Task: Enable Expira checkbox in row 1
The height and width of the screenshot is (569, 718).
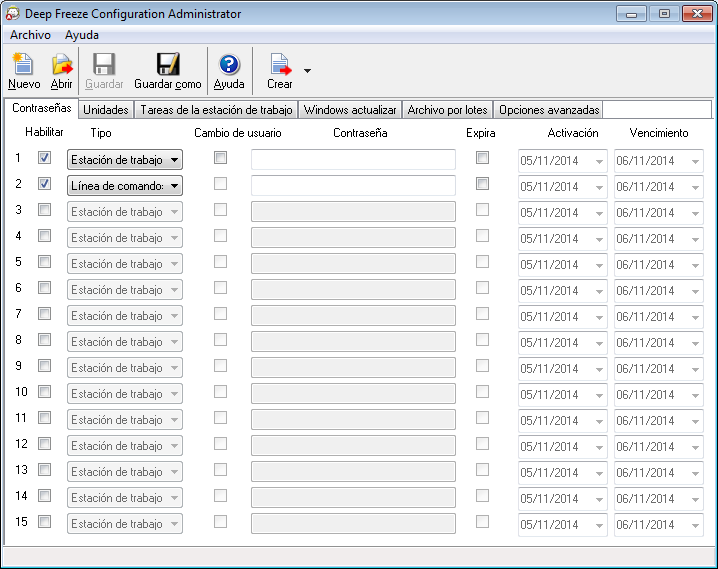Action: (x=483, y=158)
